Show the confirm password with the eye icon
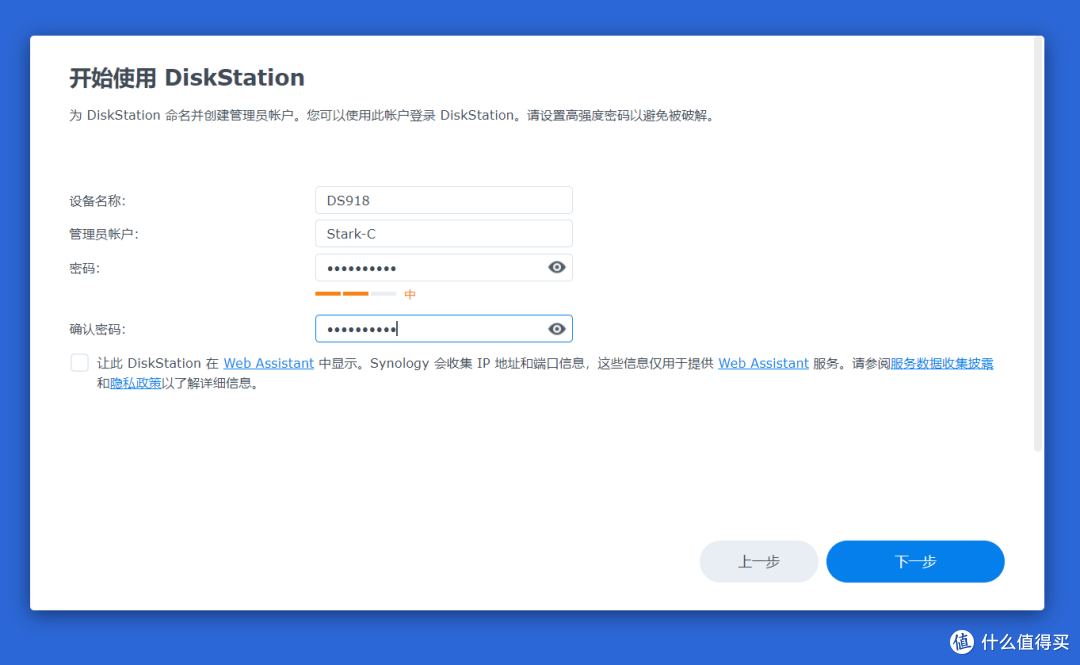Image resolution: width=1080 pixels, height=665 pixels. pos(557,328)
